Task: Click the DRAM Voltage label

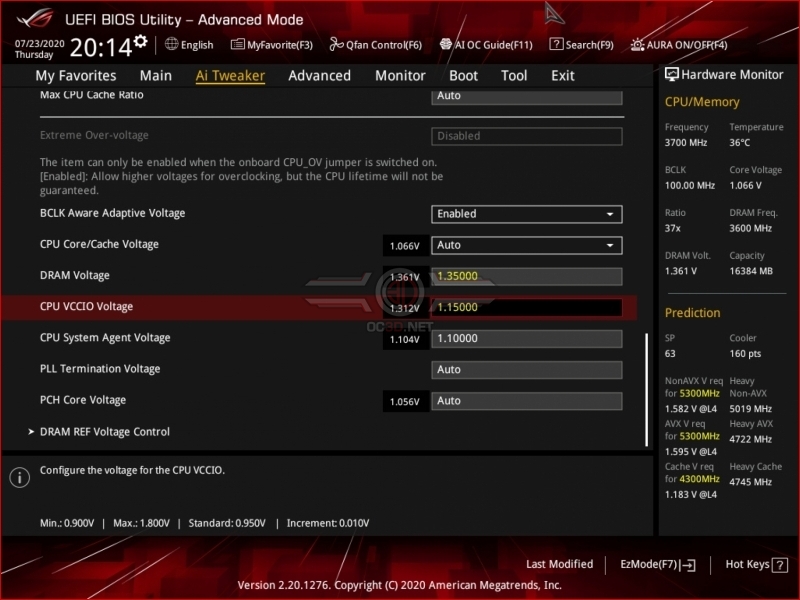Action: coord(74,276)
